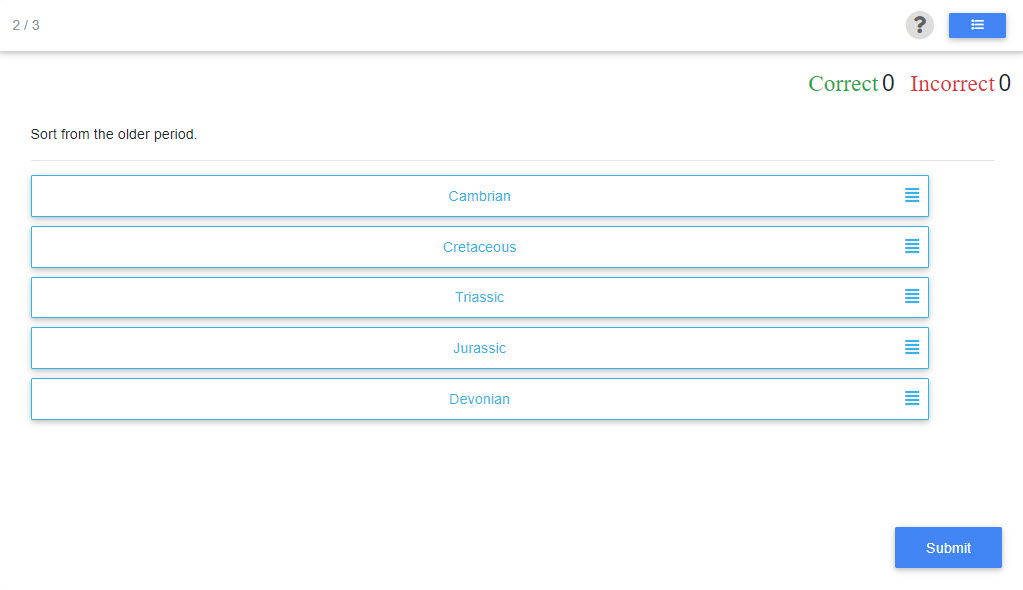Click the Cretaceous row's drag handle icon
1023x590 pixels.
pyautogui.click(x=912, y=246)
